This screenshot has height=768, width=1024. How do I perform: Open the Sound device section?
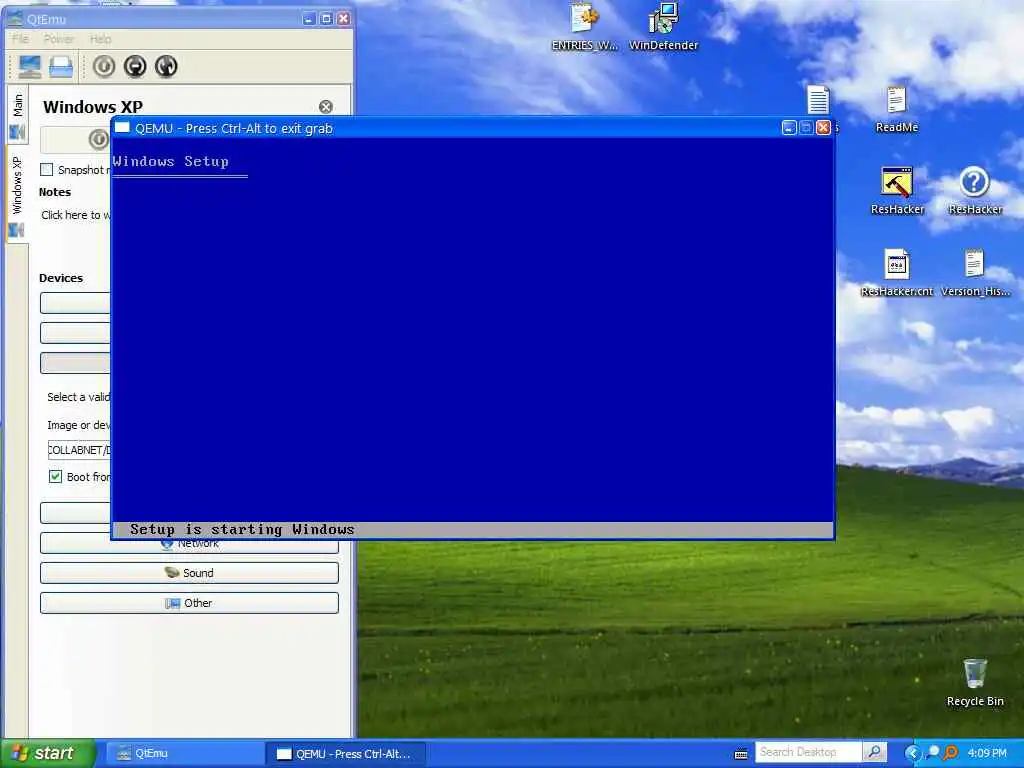pos(189,573)
